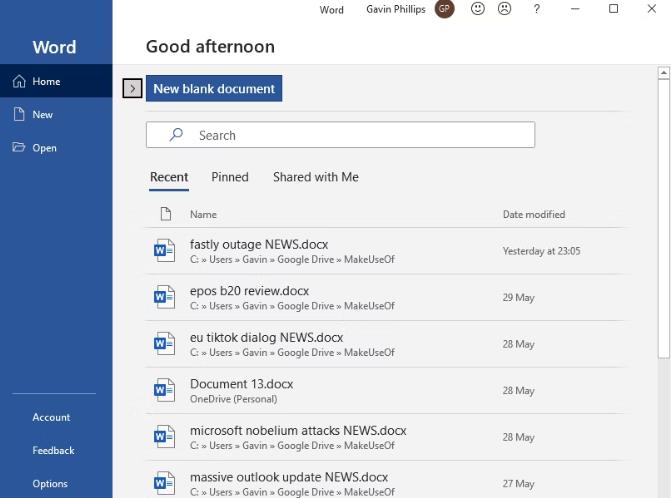Open Account in the sidebar
Screen dimensions: 671x498
pyautogui.click(x=51, y=417)
